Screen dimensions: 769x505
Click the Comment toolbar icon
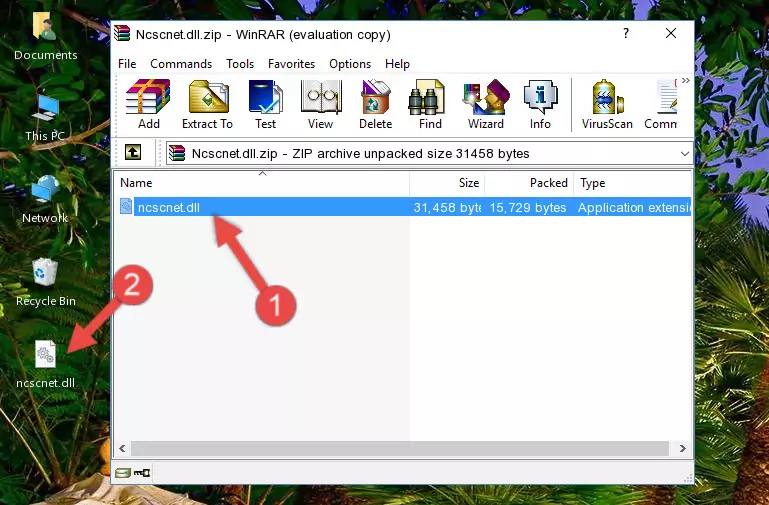pos(661,104)
